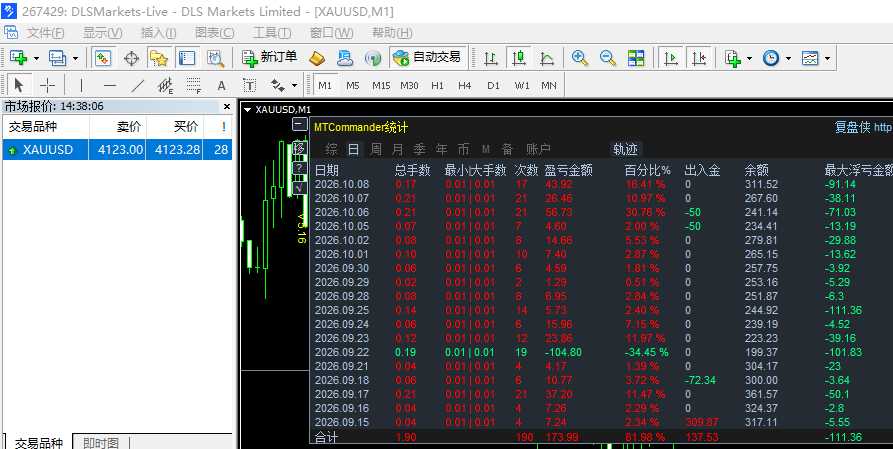The width and height of the screenshot is (893, 449).
Task: Open the 插入 menu
Action: 158,32
